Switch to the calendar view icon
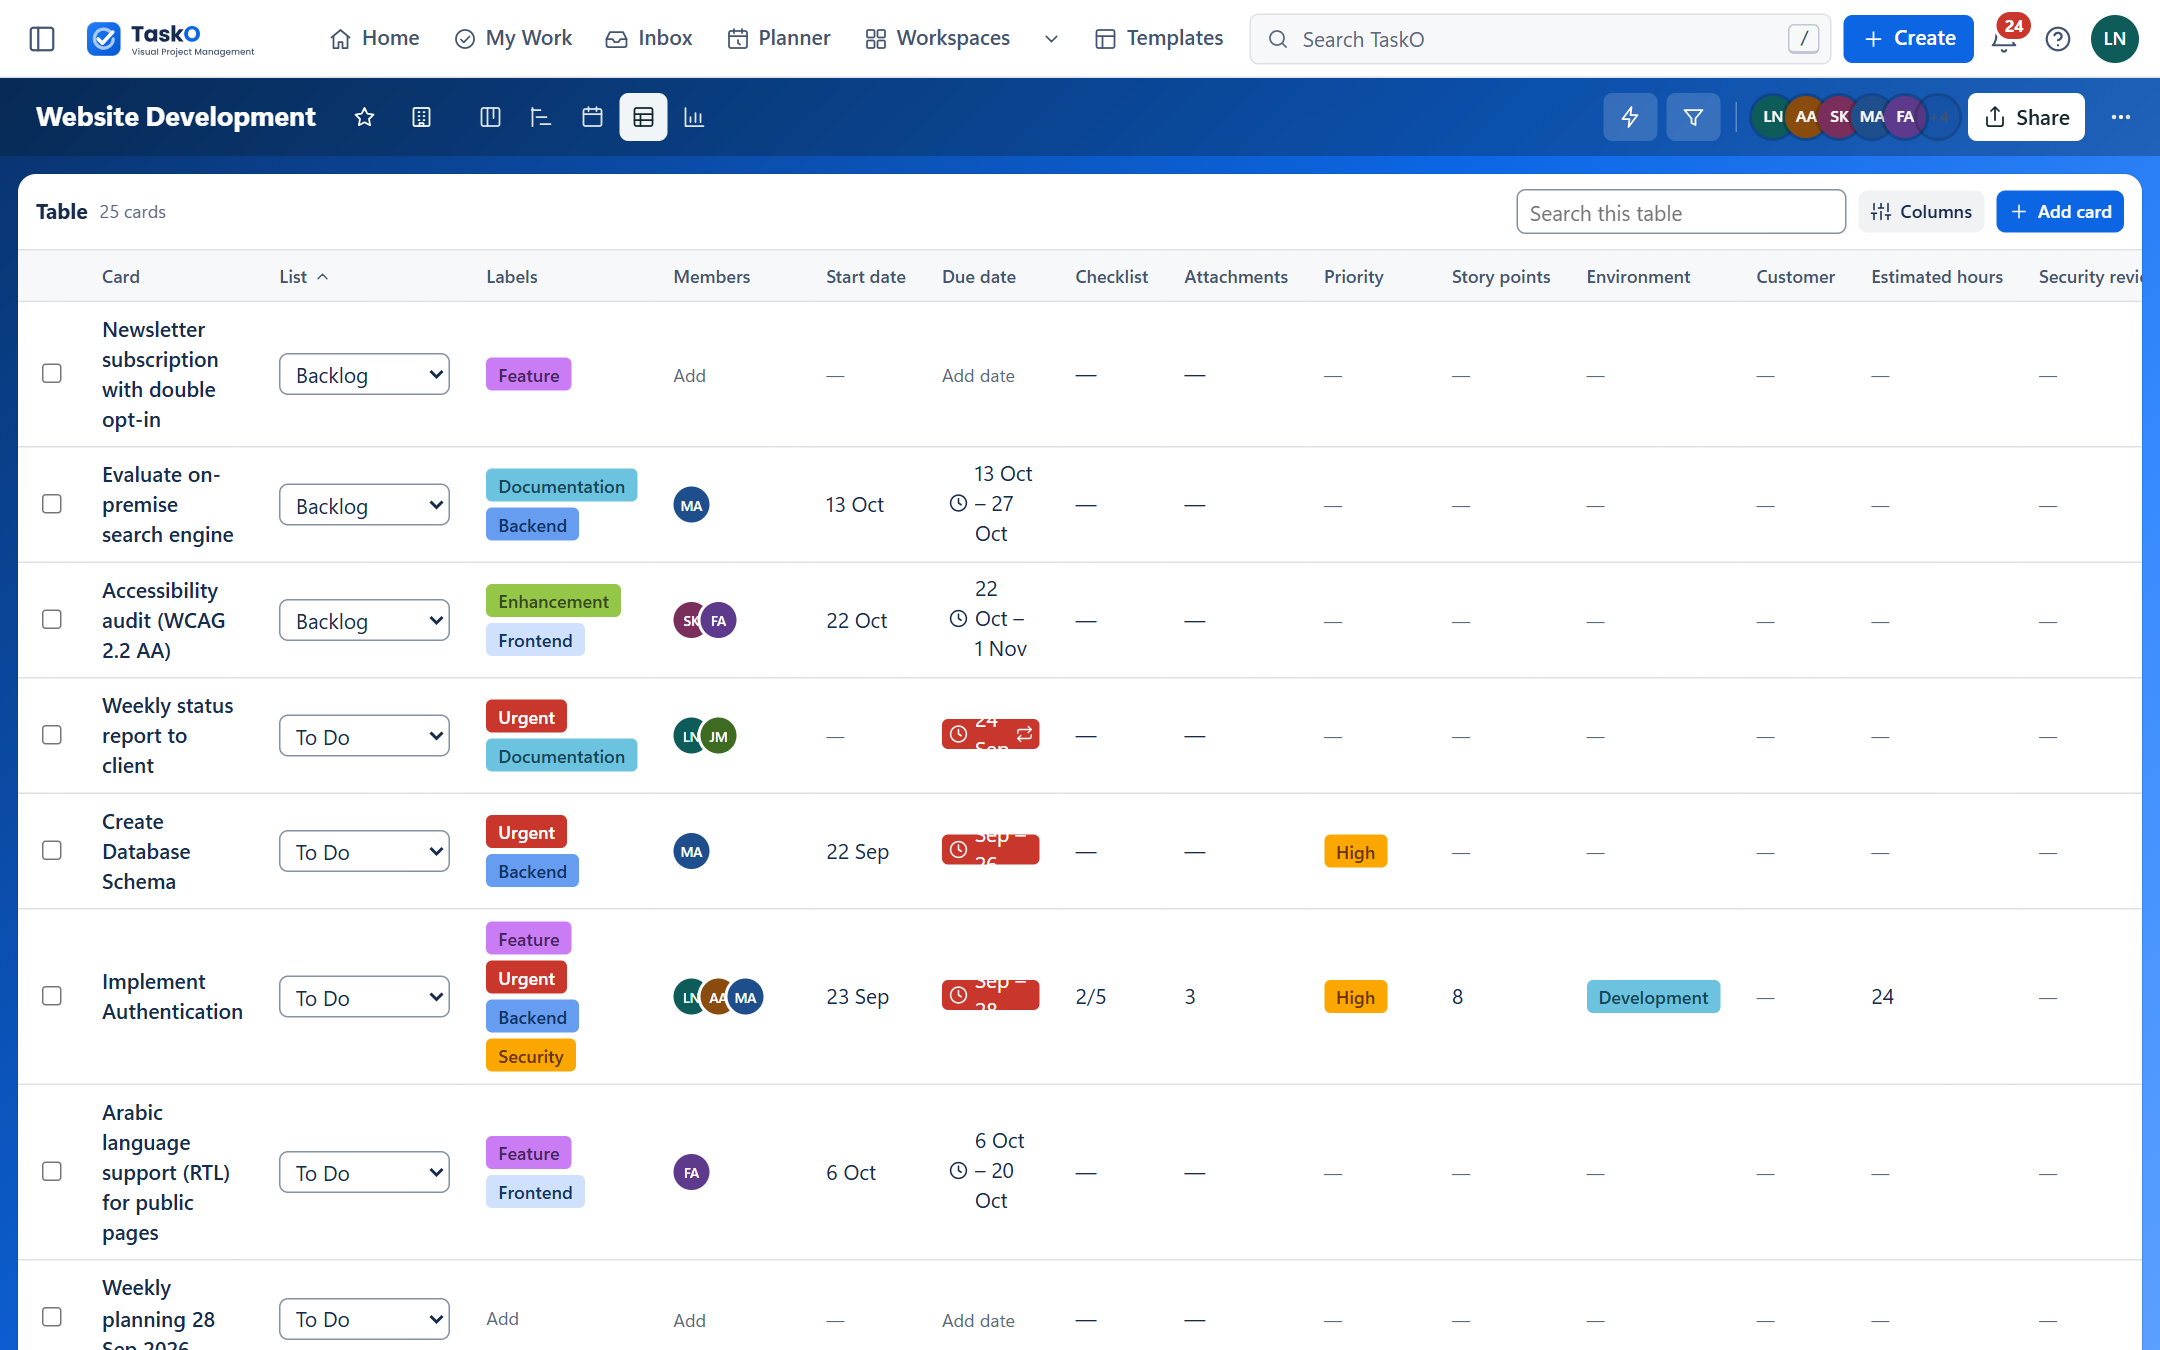Image resolution: width=2160 pixels, height=1350 pixels. pyautogui.click(x=592, y=117)
